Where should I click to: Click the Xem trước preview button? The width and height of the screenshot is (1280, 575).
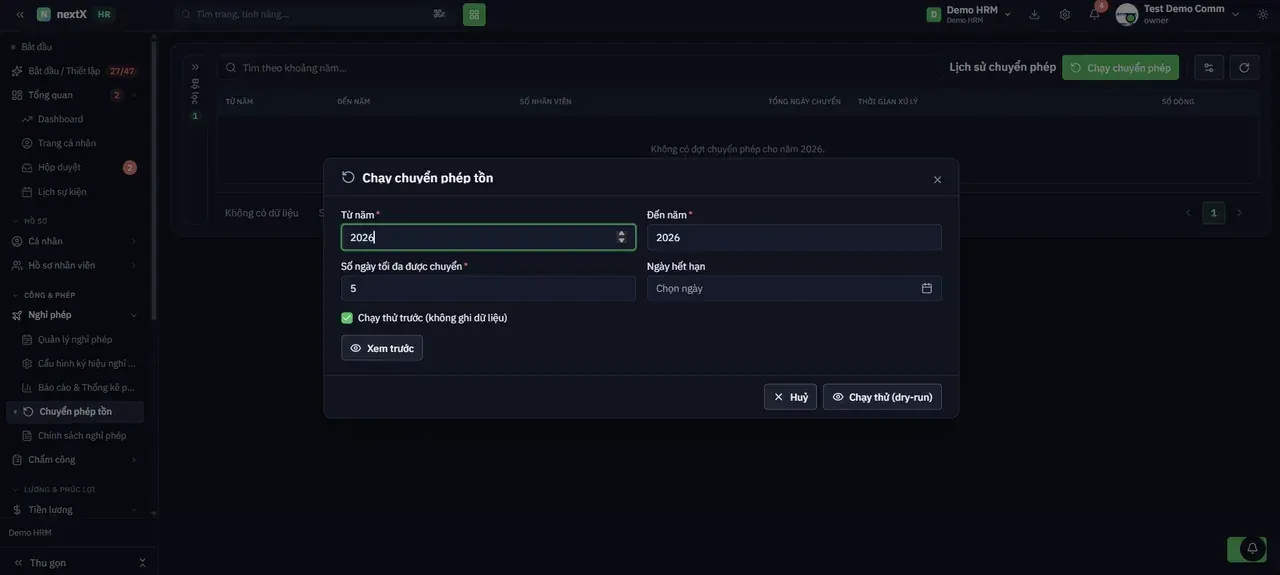(x=382, y=348)
